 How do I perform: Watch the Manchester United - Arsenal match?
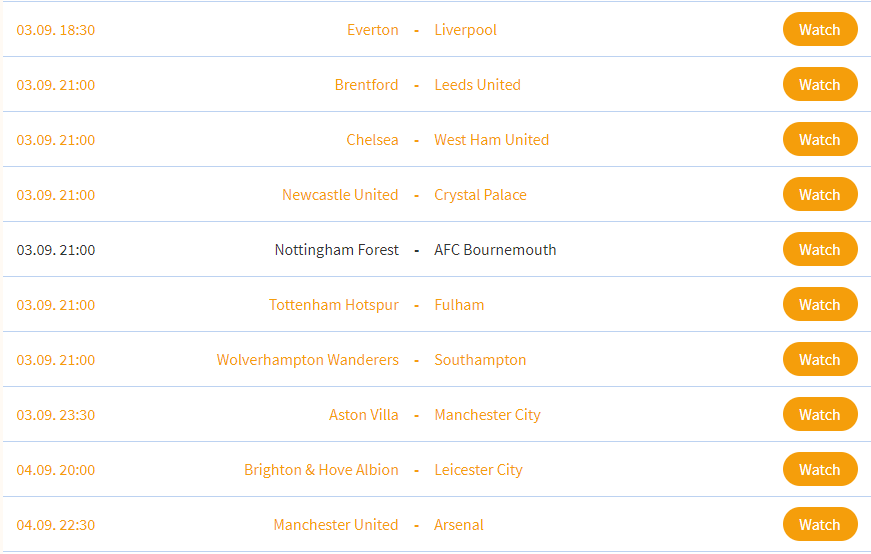(x=819, y=525)
